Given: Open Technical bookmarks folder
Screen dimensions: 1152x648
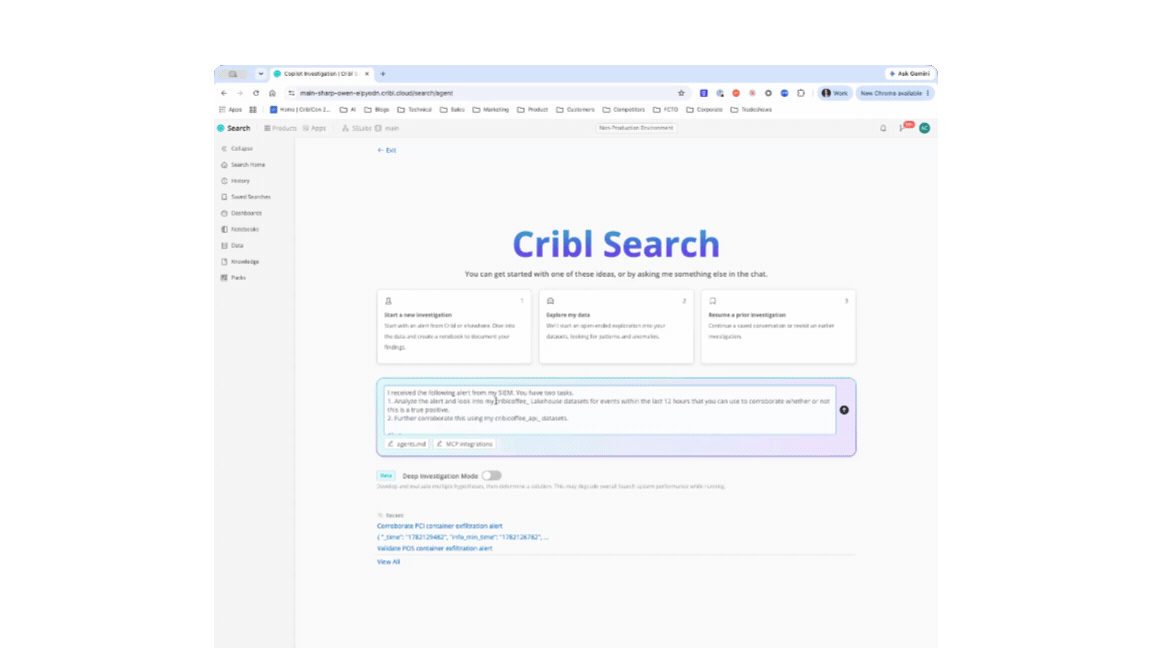Looking at the screenshot, I should [x=414, y=109].
